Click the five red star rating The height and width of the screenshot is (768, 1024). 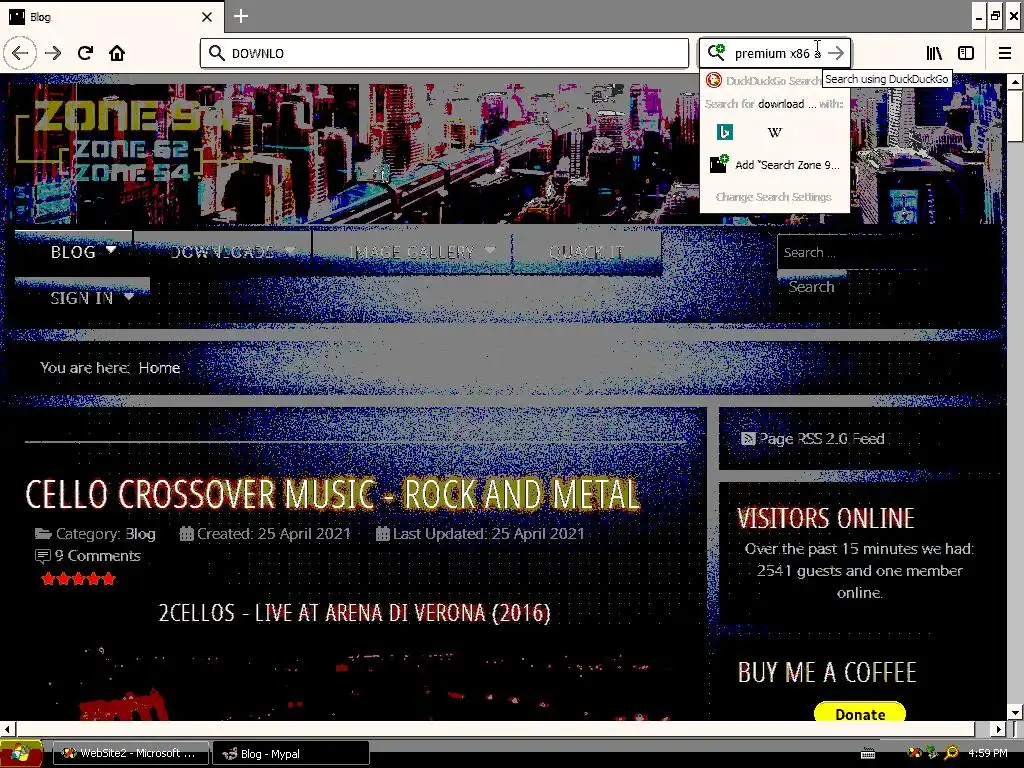tap(78, 579)
